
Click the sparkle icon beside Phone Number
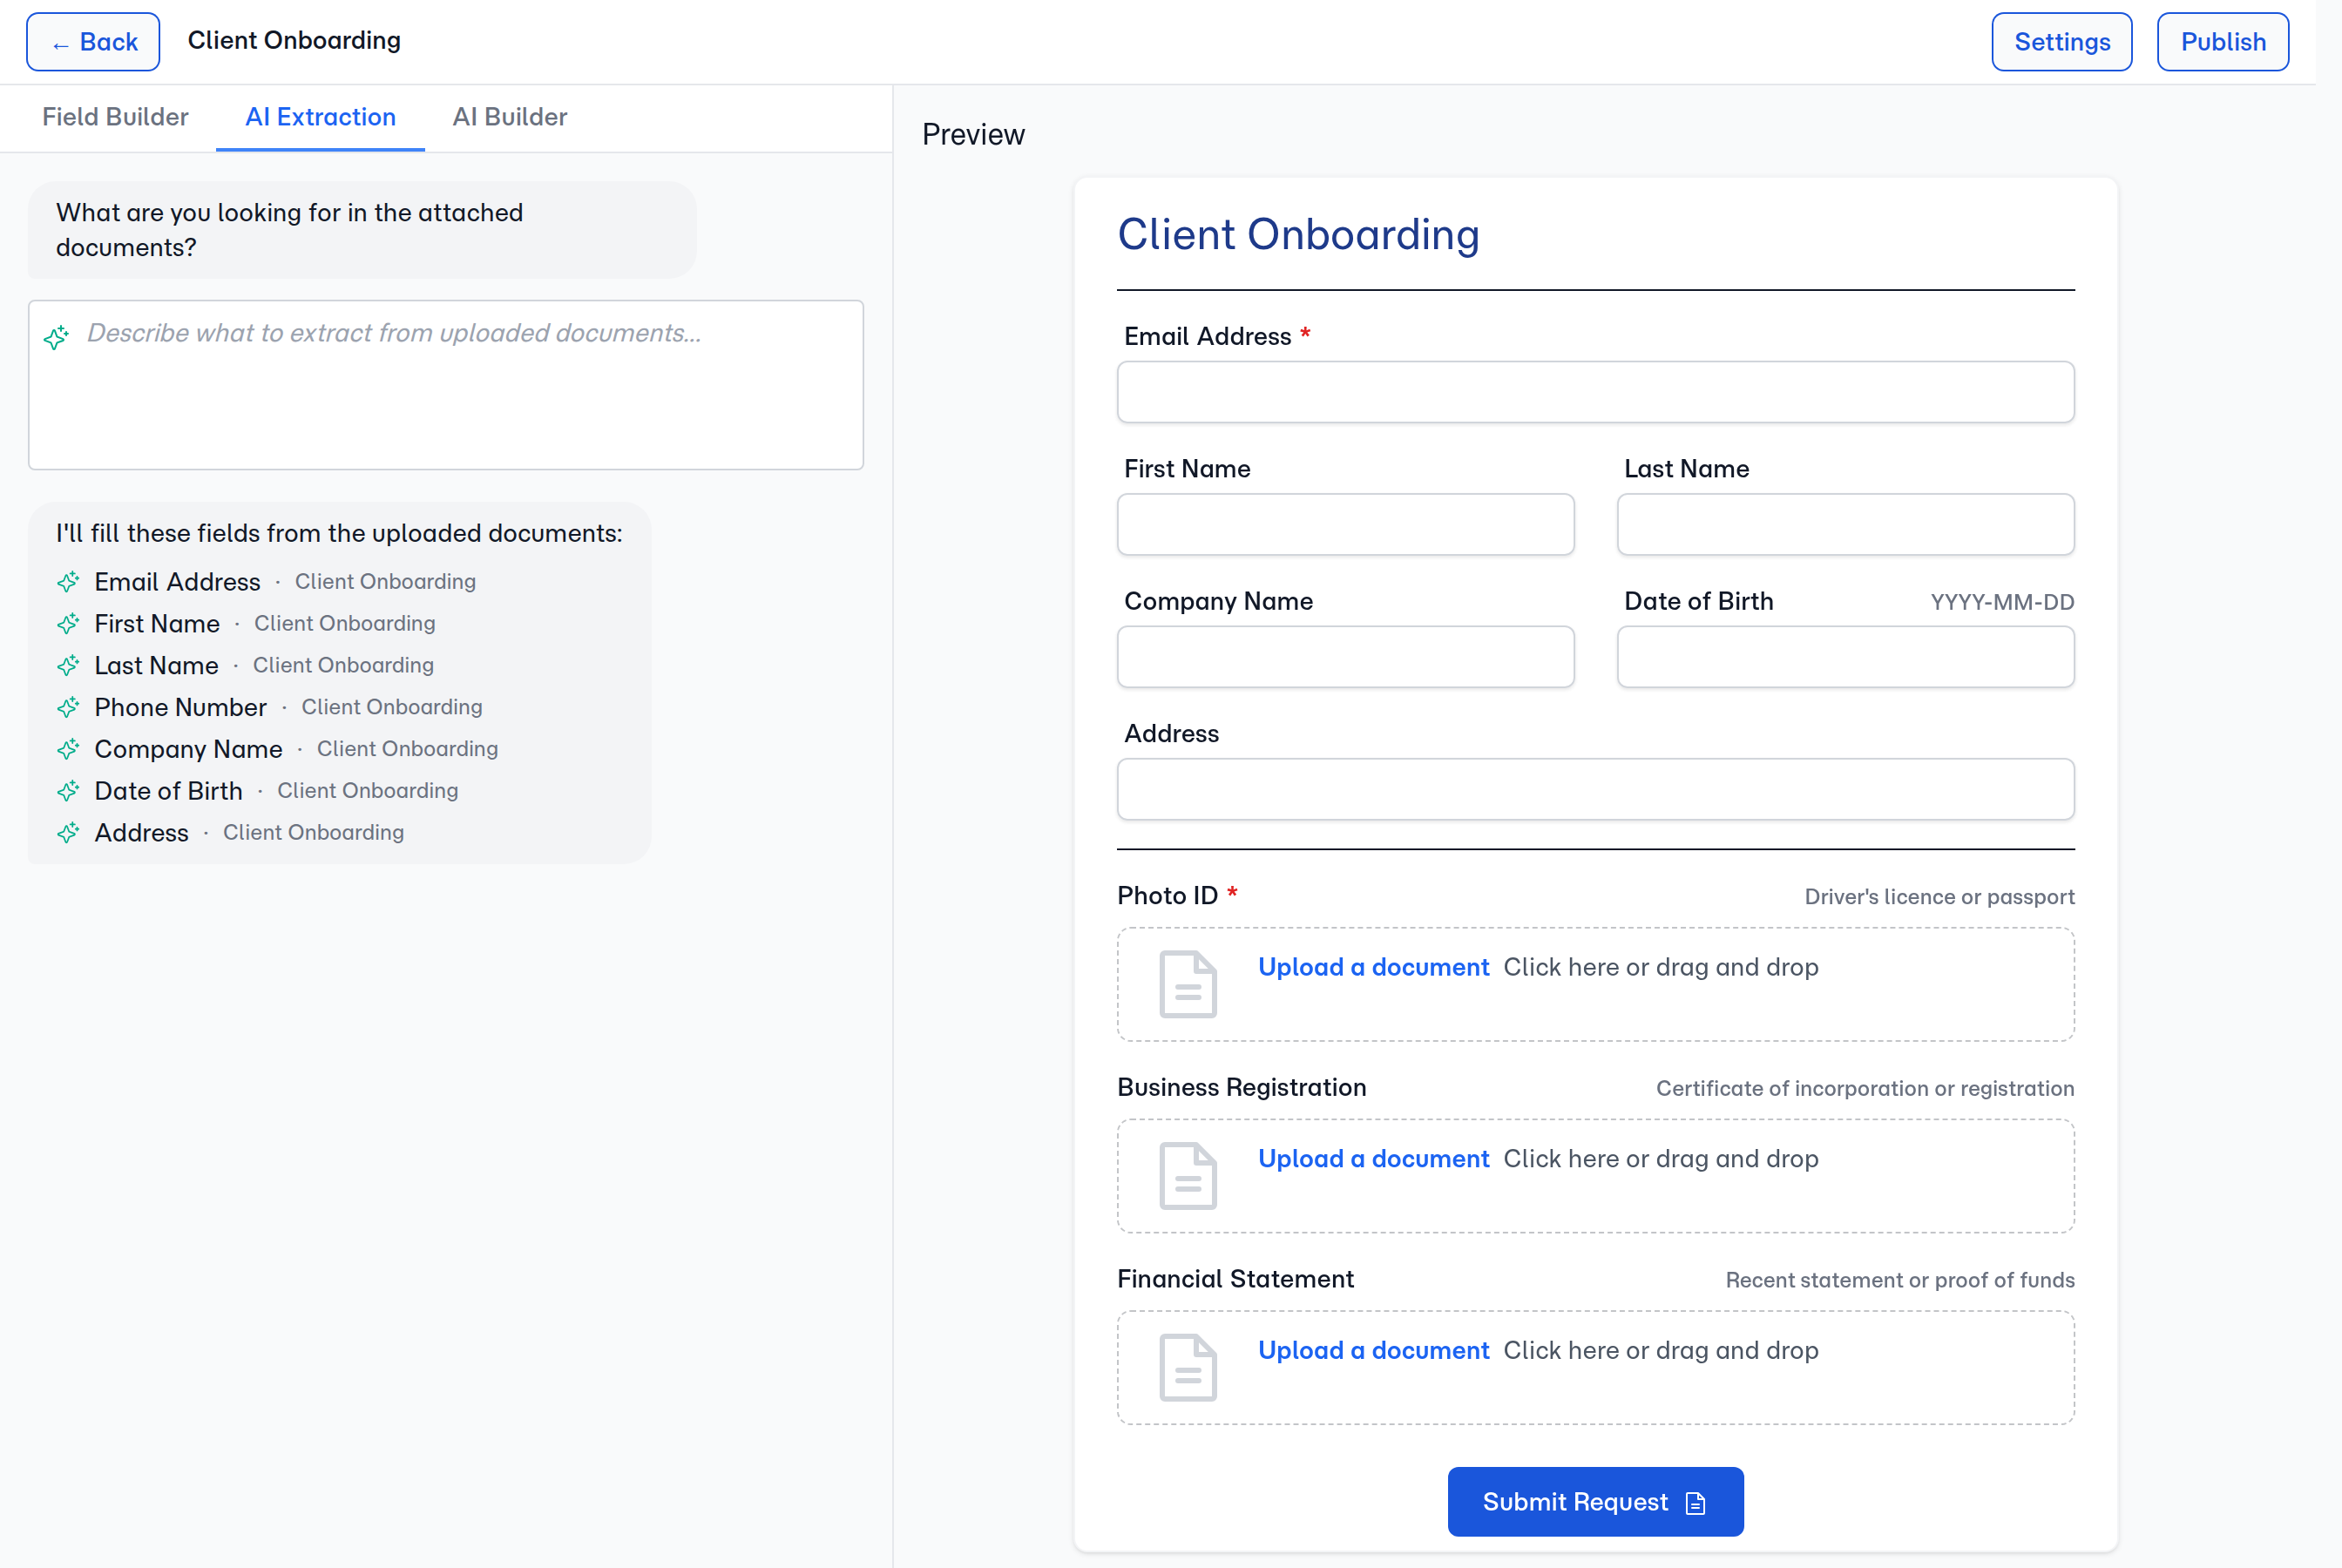click(x=68, y=708)
